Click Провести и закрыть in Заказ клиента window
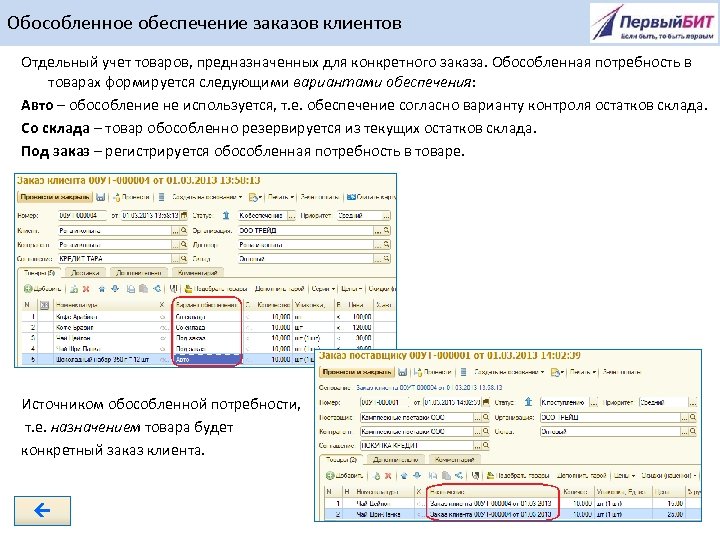This screenshot has height=540, width=720. pos(55,197)
